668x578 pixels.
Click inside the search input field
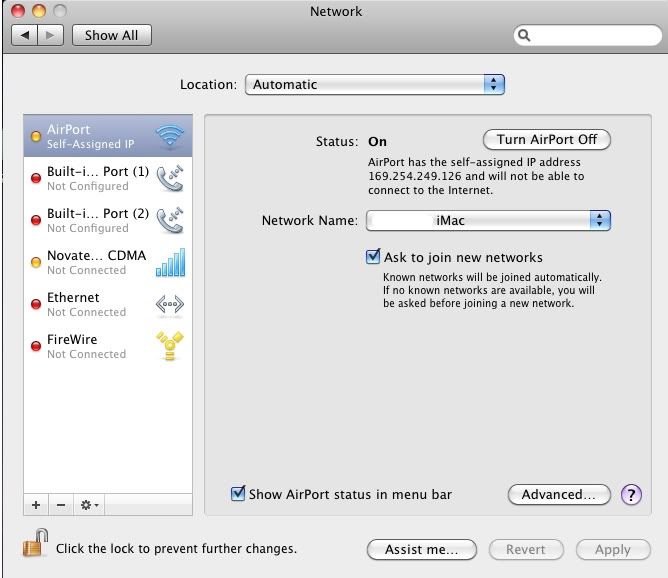588,35
